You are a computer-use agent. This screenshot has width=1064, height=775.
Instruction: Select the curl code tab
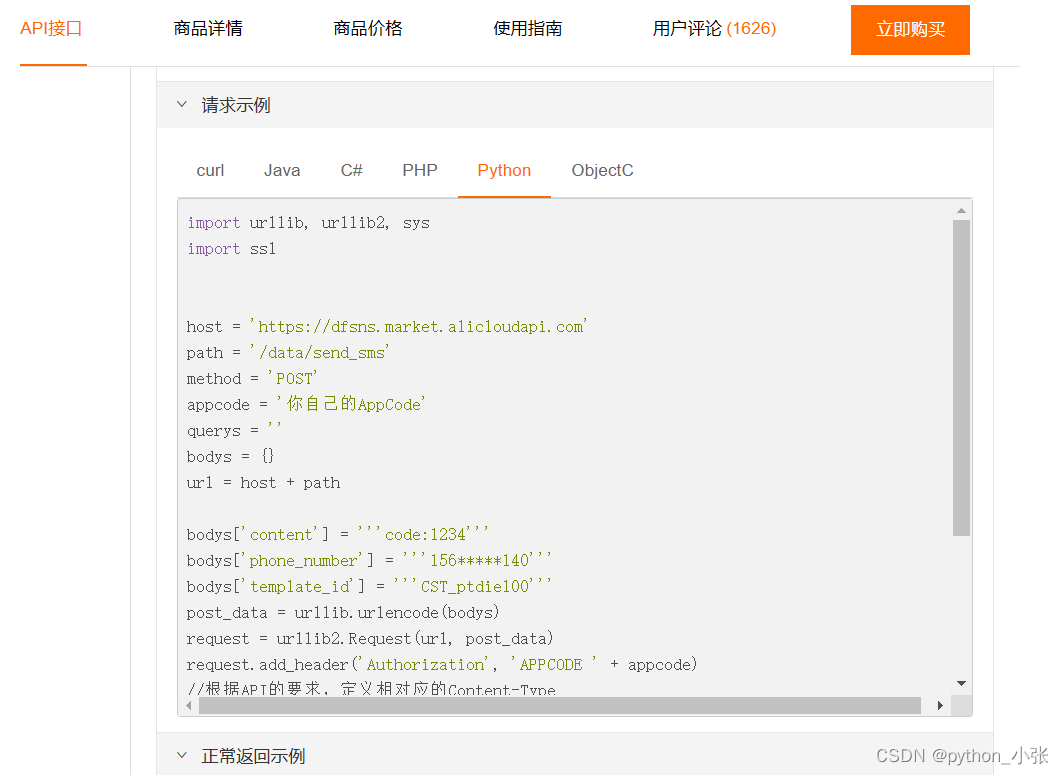[x=210, y=170]
